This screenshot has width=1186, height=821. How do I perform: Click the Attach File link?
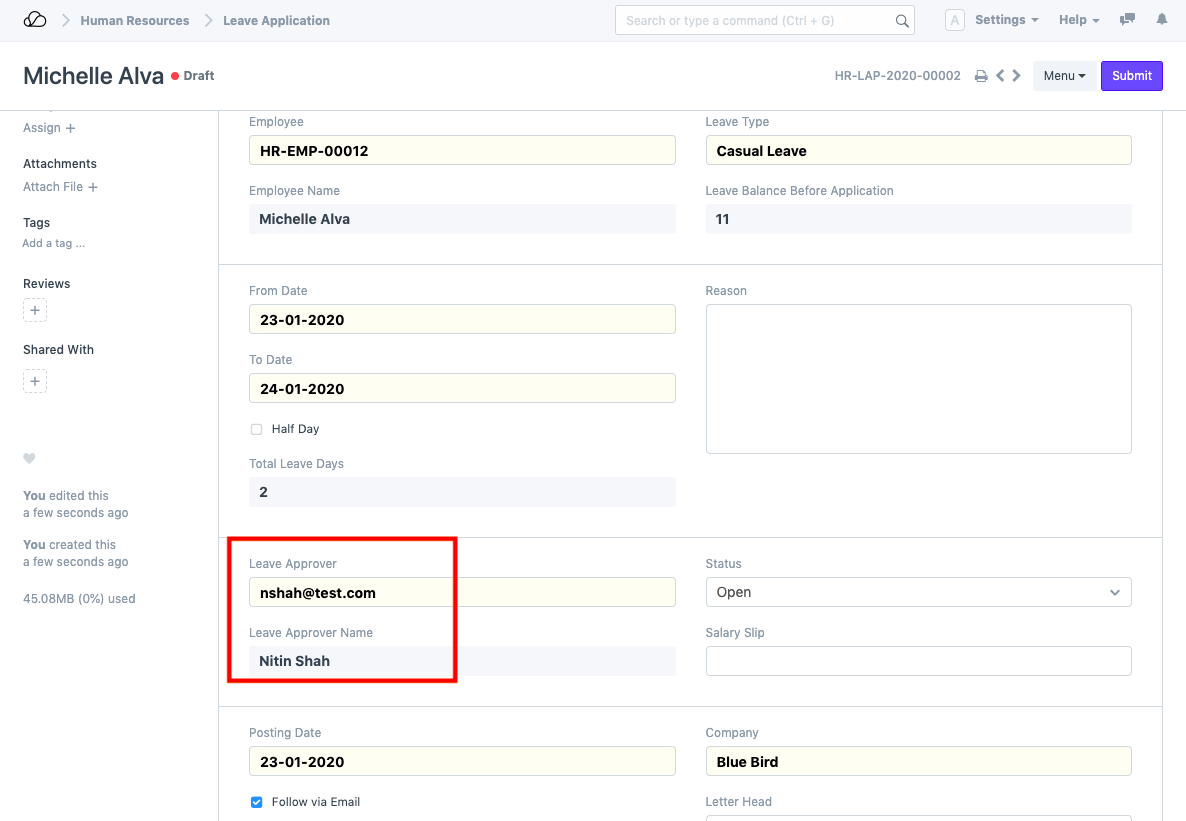click(x=60, y=187)
